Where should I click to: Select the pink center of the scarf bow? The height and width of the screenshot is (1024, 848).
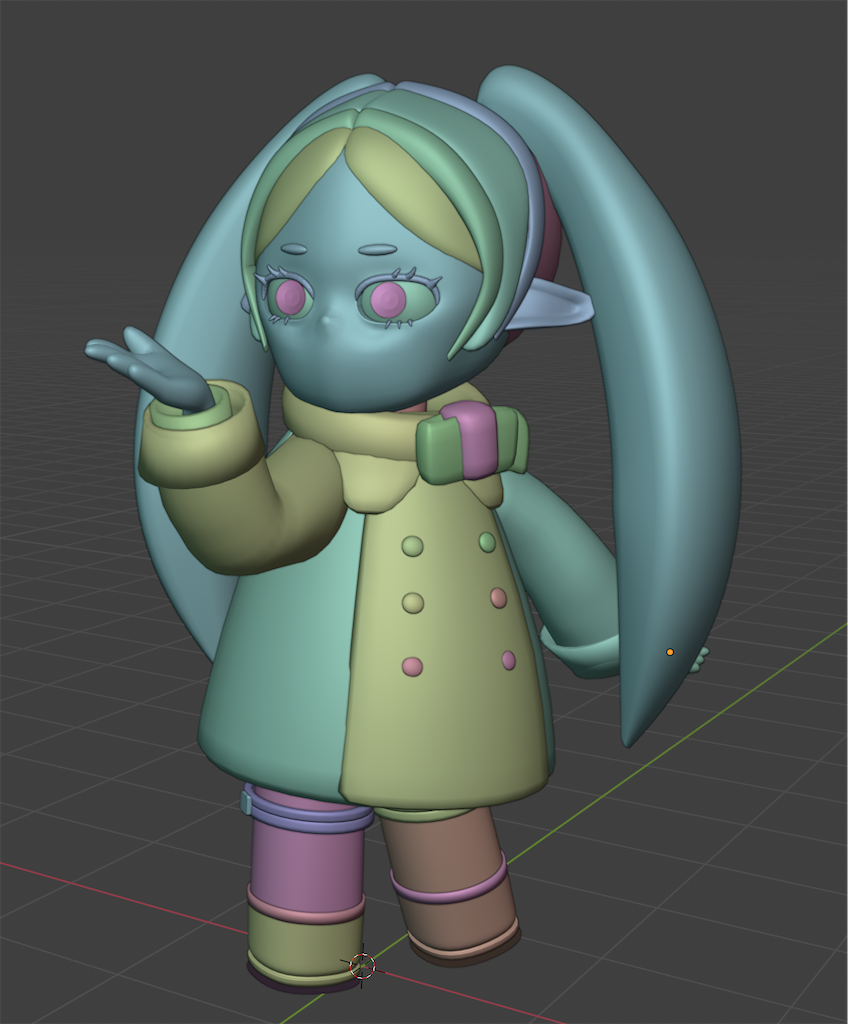(477, 442)
